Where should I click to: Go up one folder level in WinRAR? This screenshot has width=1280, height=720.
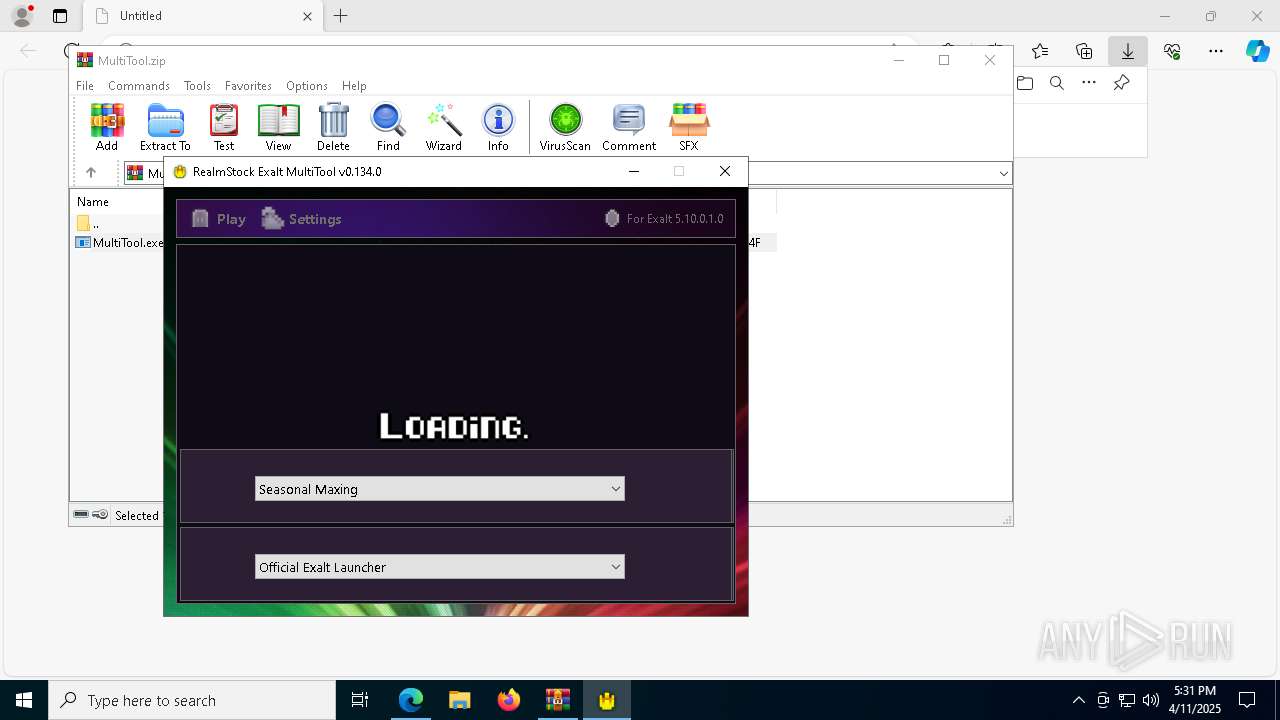pyautogui.click(x=91, y=172)
